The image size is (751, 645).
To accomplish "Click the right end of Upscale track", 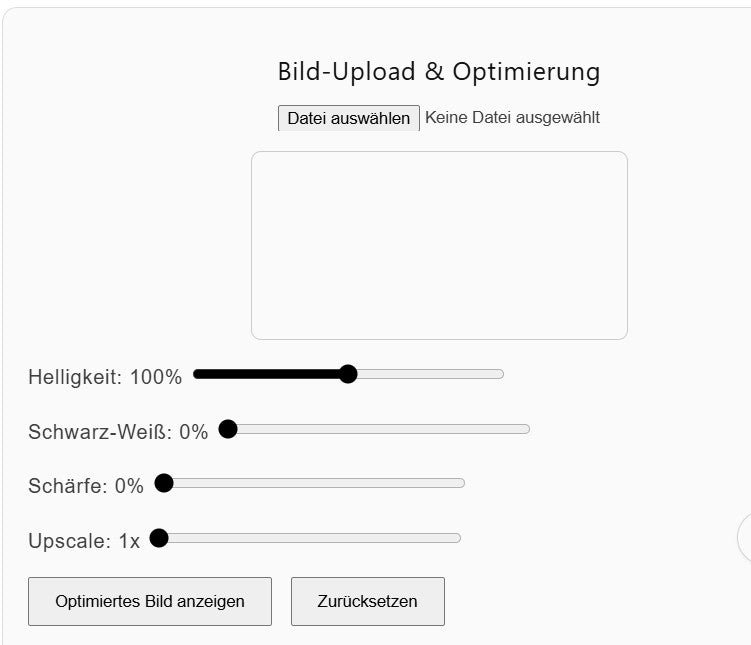I will [x=453, y=538].
